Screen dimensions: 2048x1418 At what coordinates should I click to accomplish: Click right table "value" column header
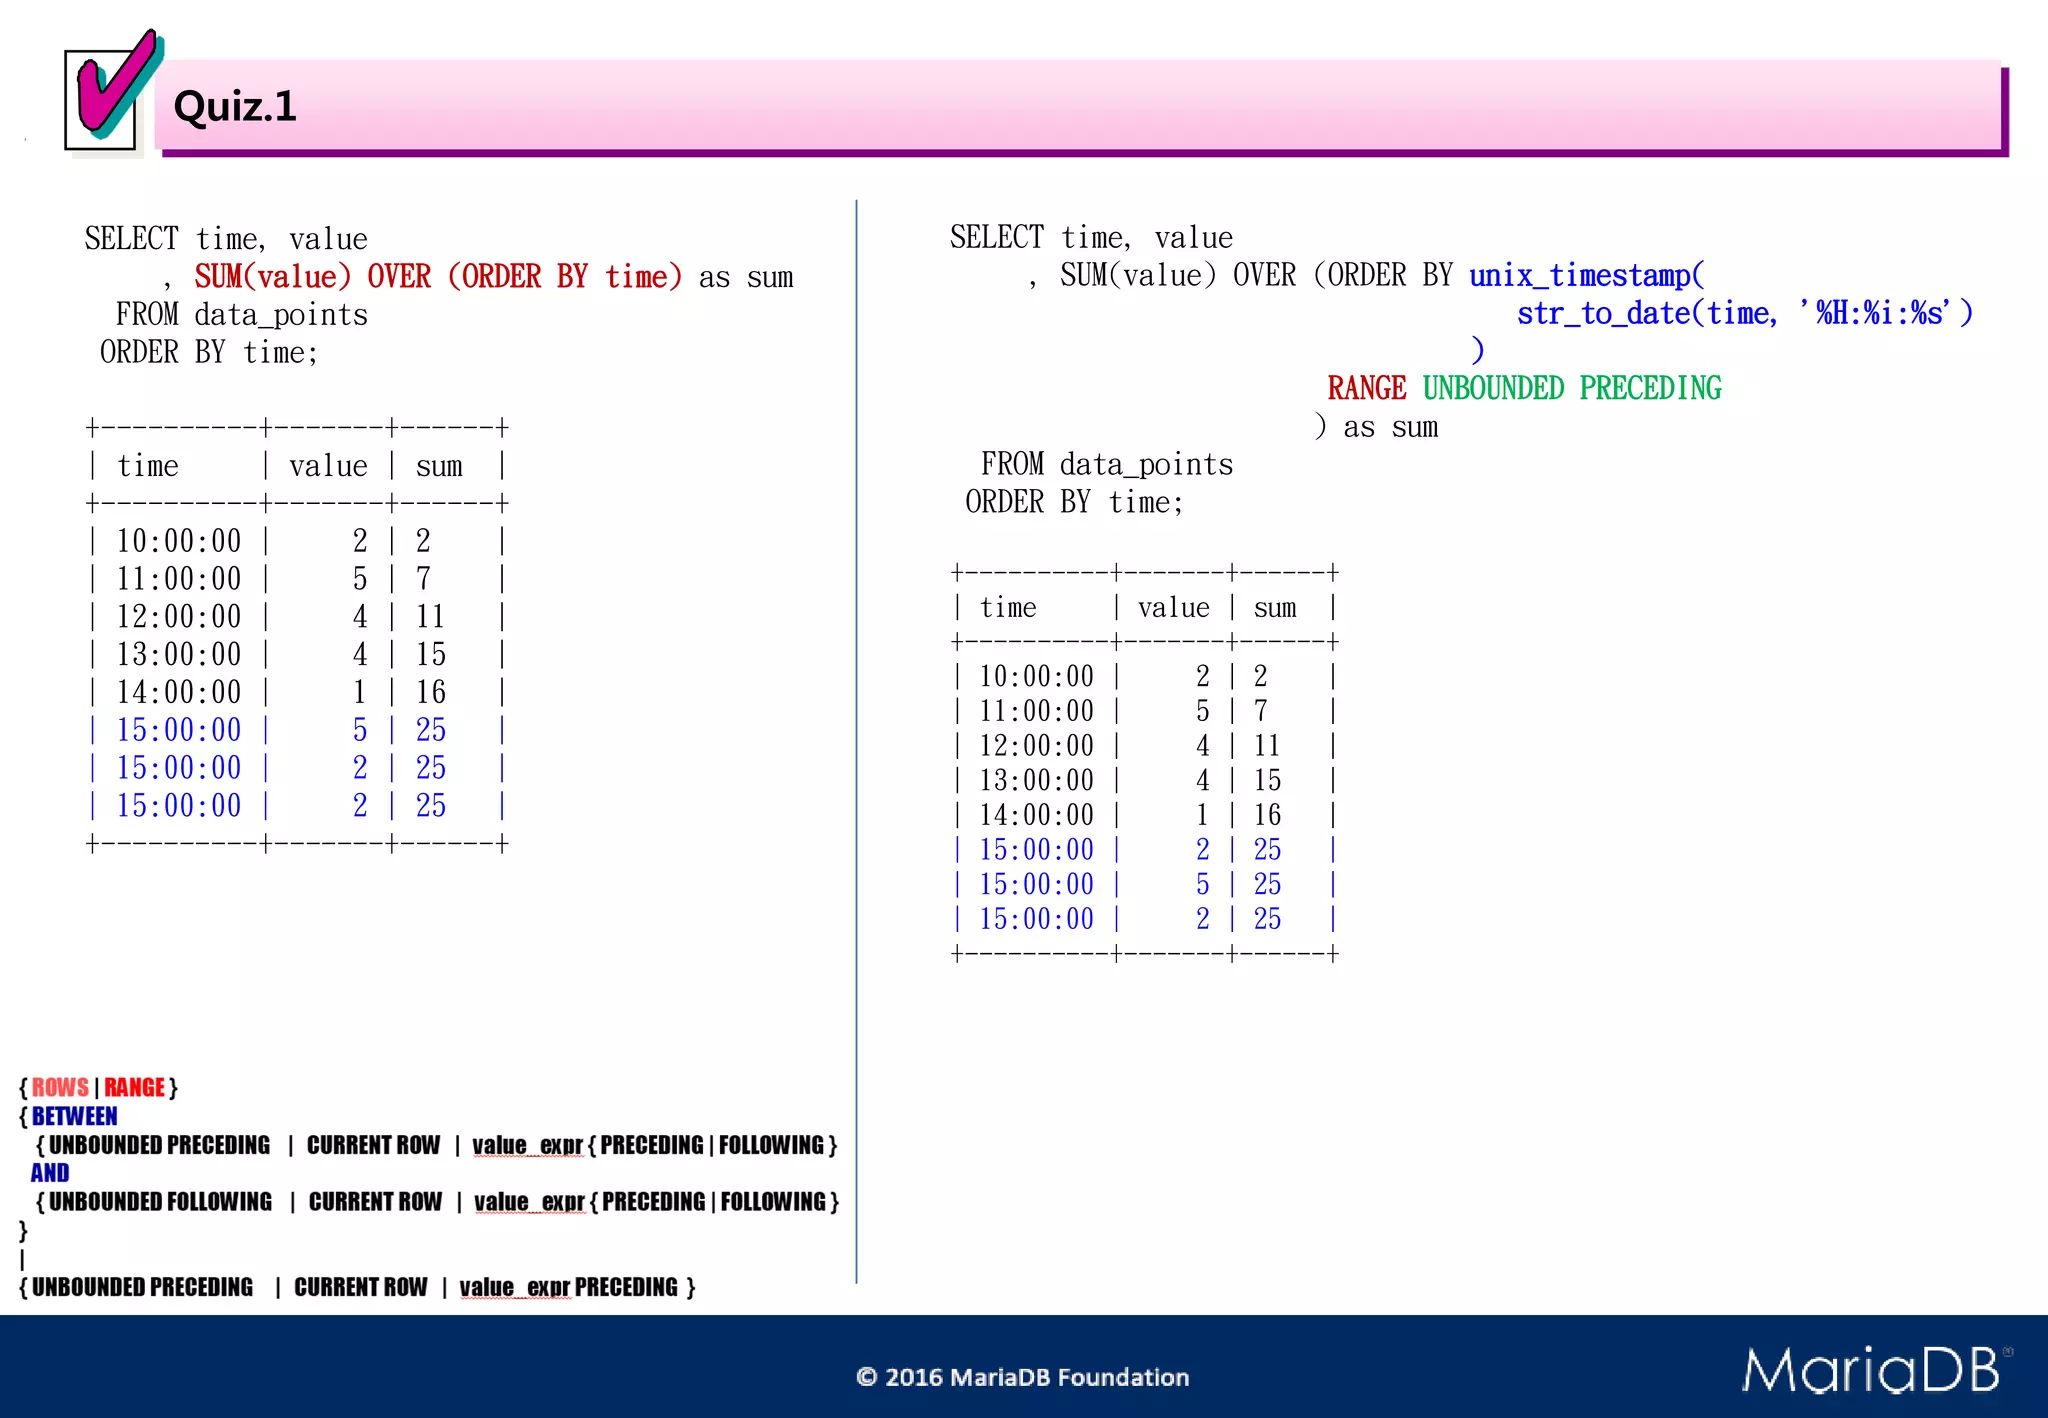pos(1173,607)
